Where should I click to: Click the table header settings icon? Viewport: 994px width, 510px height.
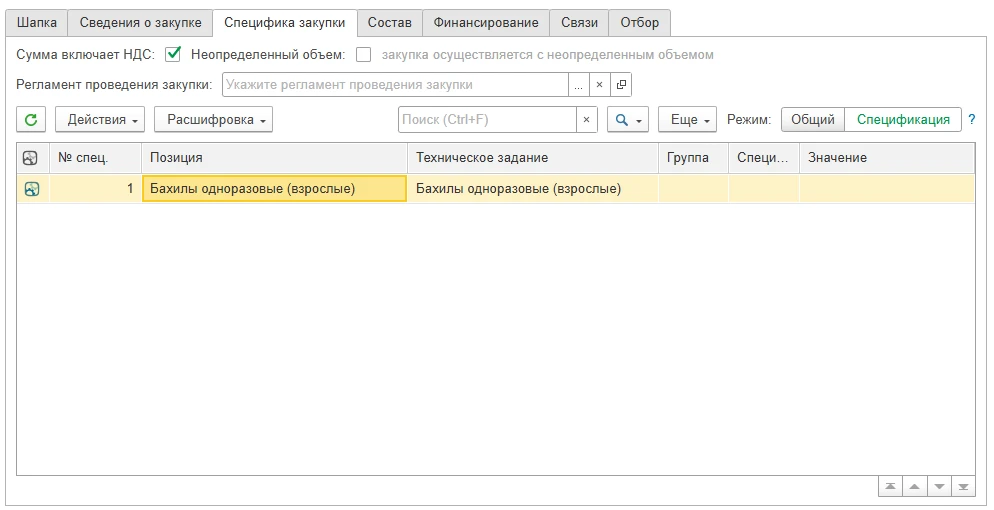pos(30,158)
